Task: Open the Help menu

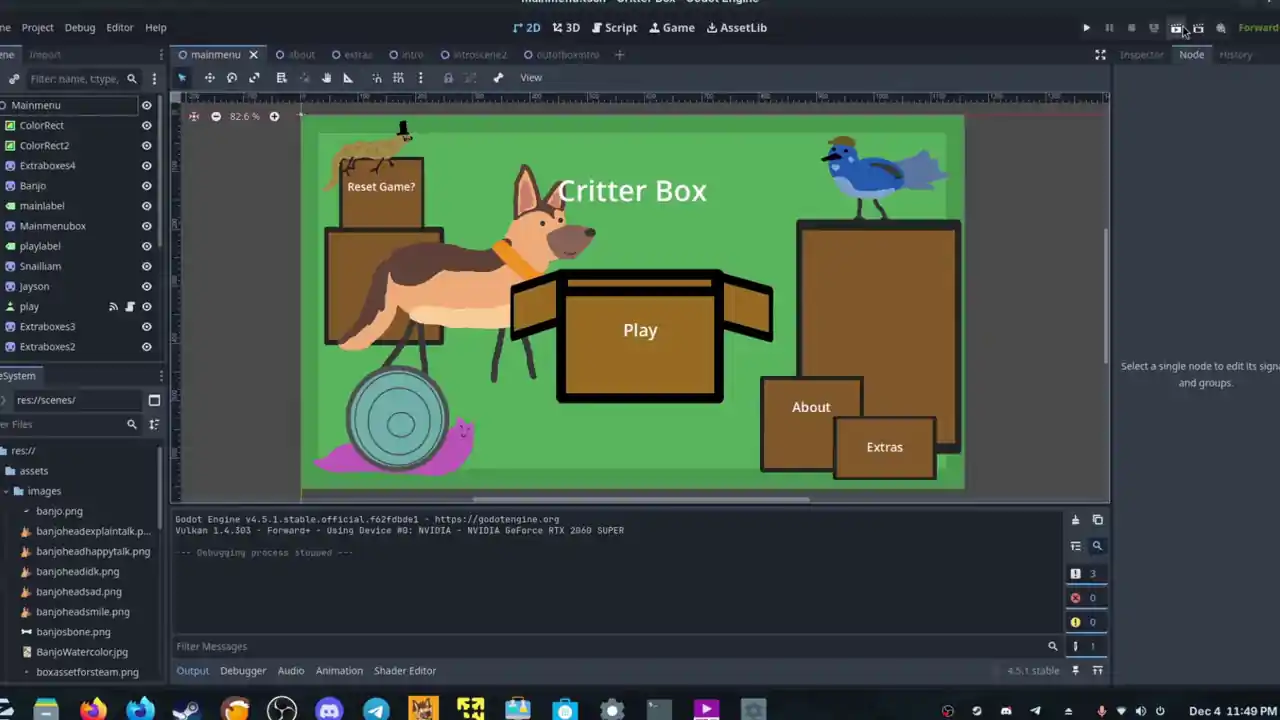Action: click(x=156, y=28)
